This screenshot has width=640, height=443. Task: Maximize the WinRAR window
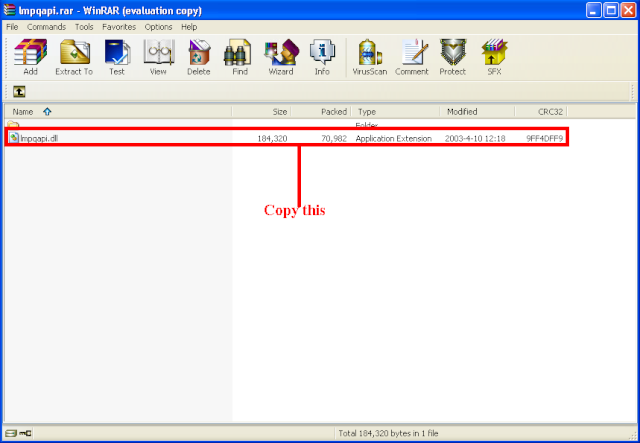point(611,10)
